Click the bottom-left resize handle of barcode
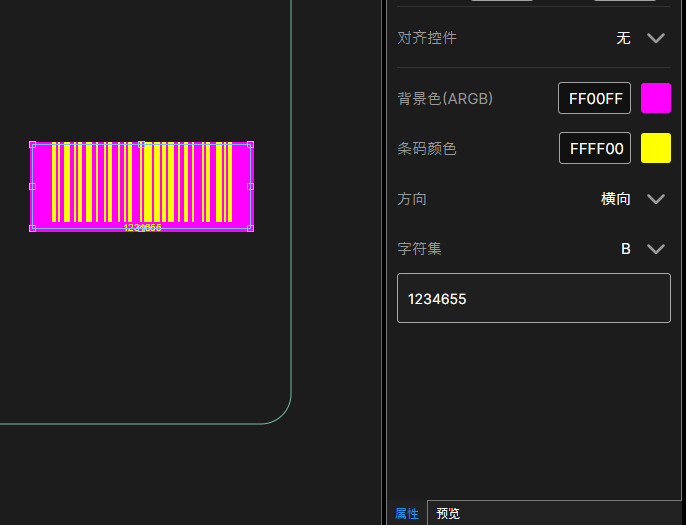Image resolution: width=686 pixels, height=525 pixels. 32,228
